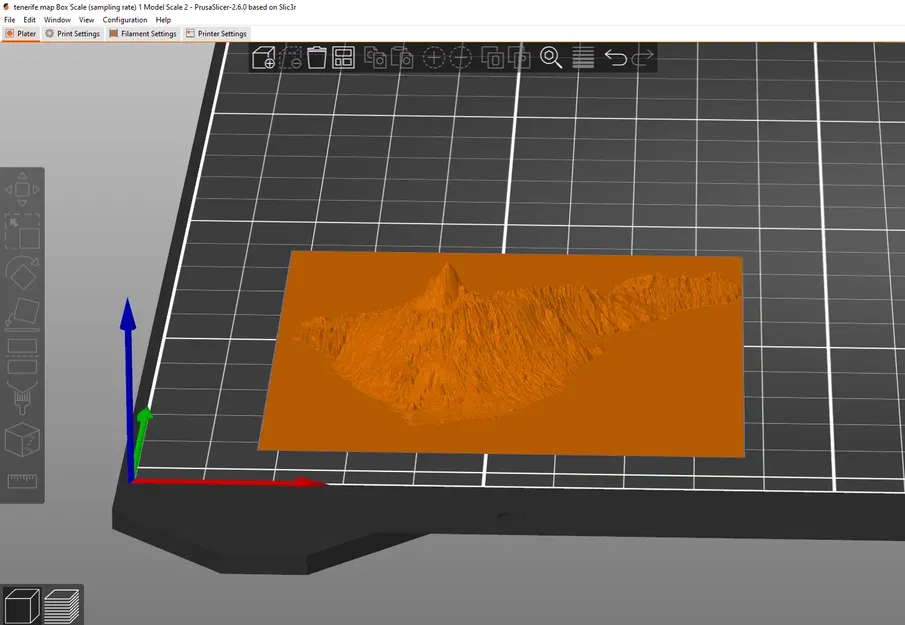Select the Move gizmo tool
This screenshot has width=905, height=625.
point(22,190)
